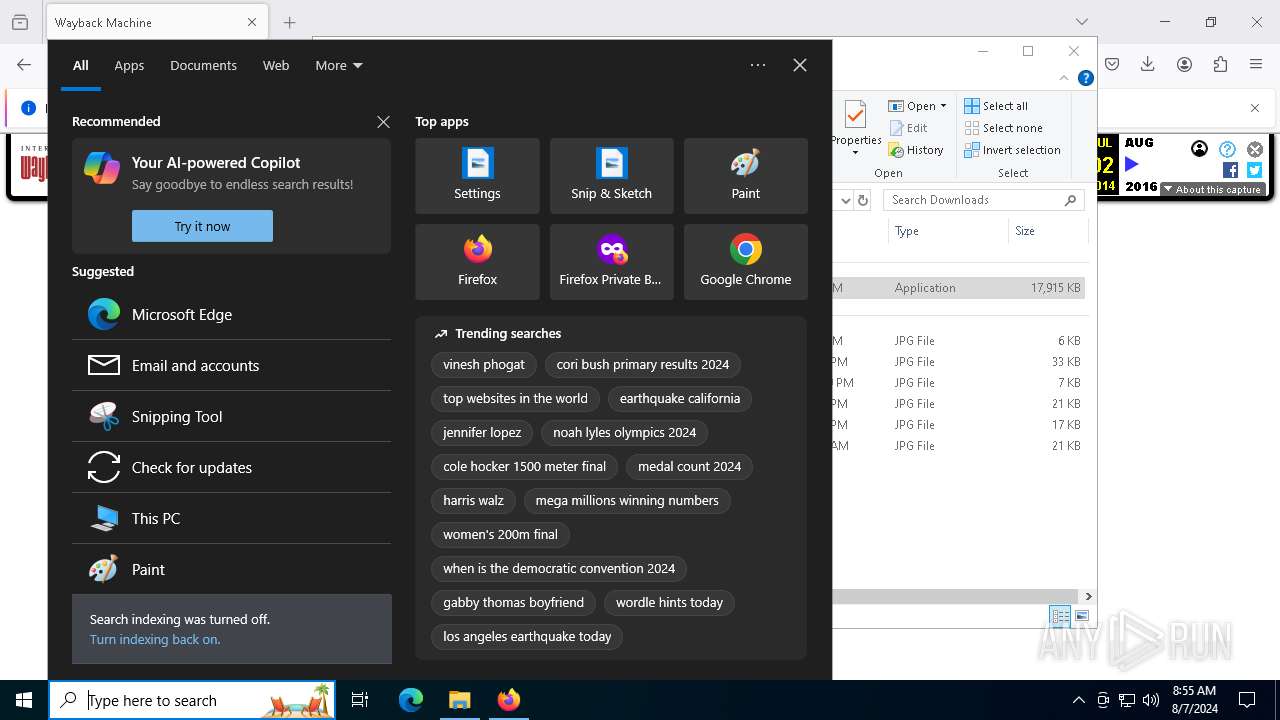Image resolution: width=1280 pixels, height=720 pixels.
Task: Click Try it now Copilot button
Action: tap(202, 226)
